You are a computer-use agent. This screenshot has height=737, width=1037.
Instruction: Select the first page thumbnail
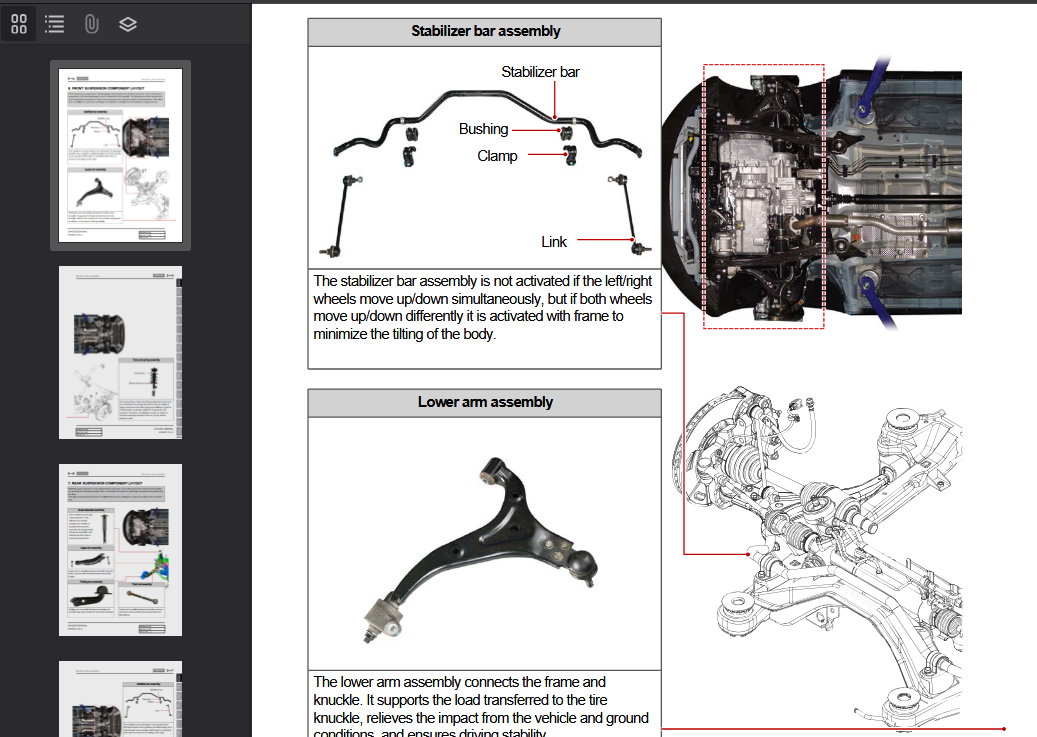pos(120,155)
